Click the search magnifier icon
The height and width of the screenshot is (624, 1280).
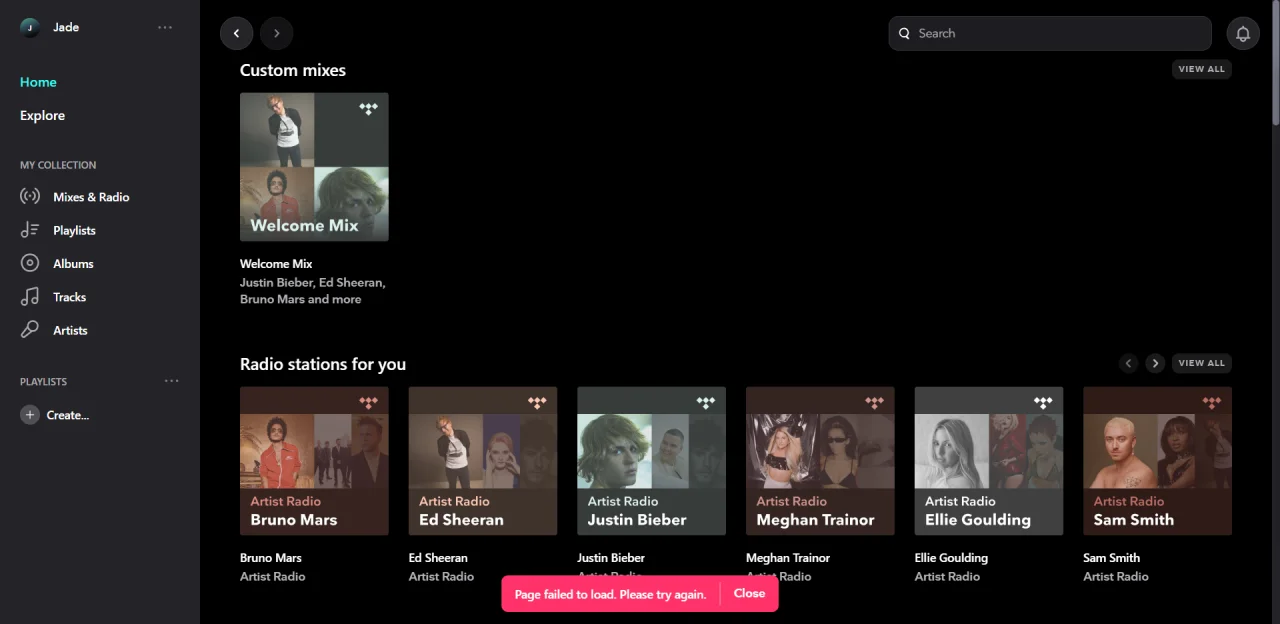904,33
